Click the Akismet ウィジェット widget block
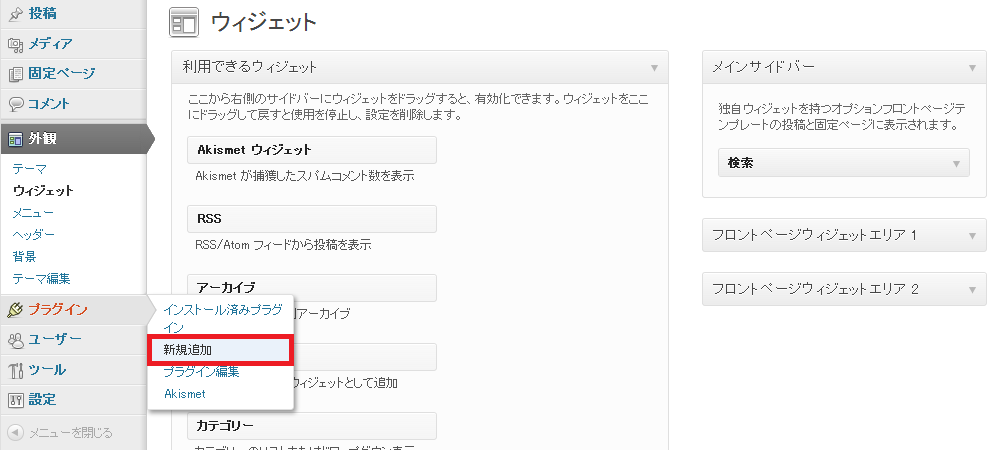Image resolution: width=995 pixels, height=450 pixels. (311, 150)
